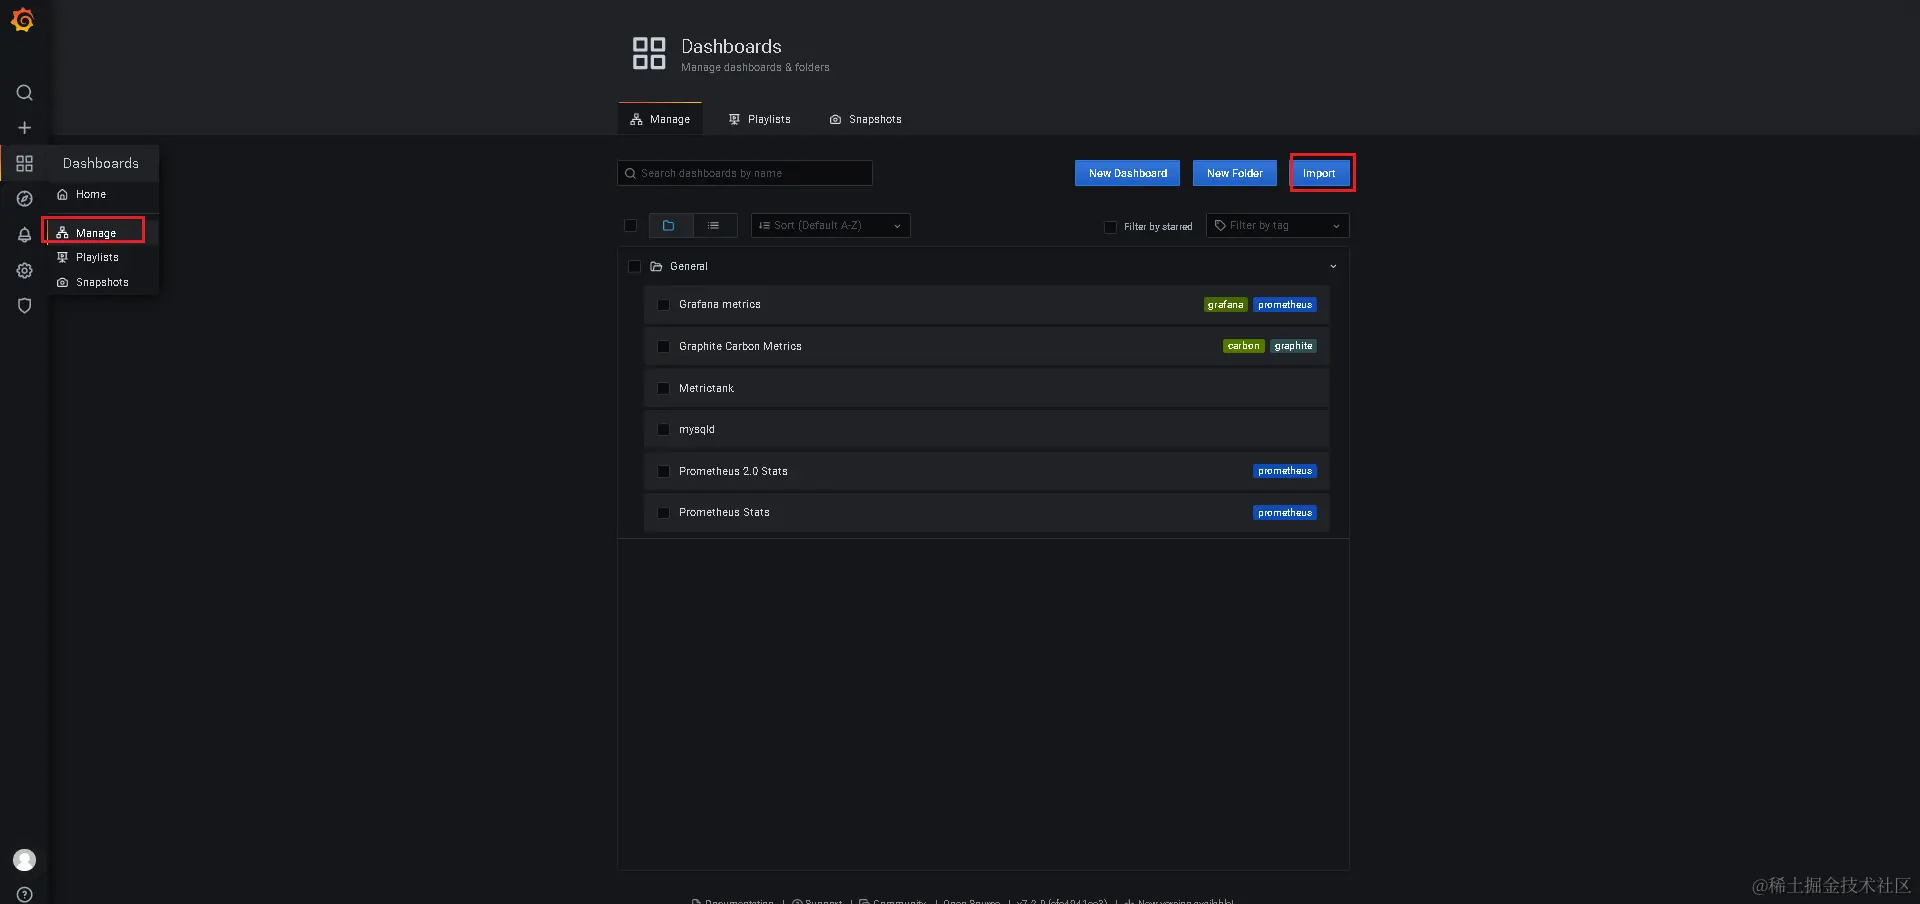Open Explore via the compass icon

tap(25, 199)
